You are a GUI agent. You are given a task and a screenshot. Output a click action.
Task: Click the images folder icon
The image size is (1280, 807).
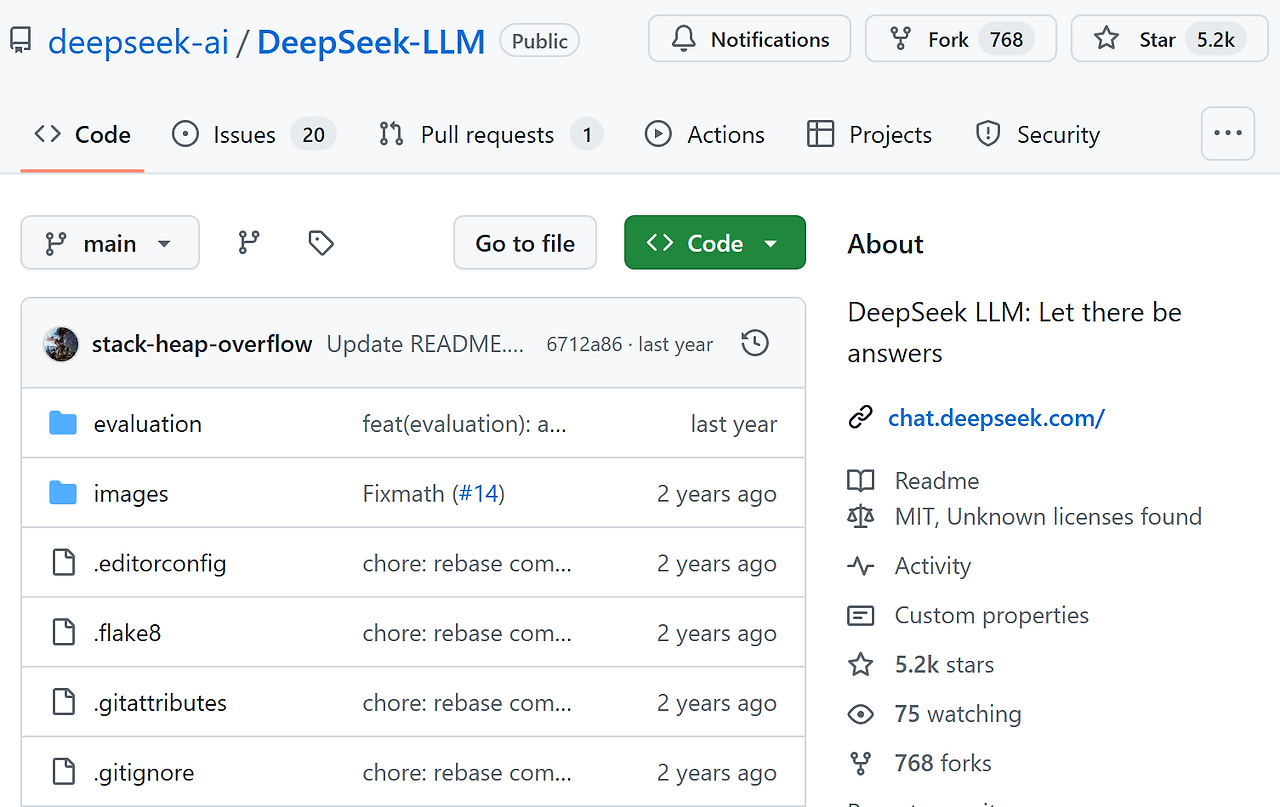pyautogui.click(x=63, y=494)
